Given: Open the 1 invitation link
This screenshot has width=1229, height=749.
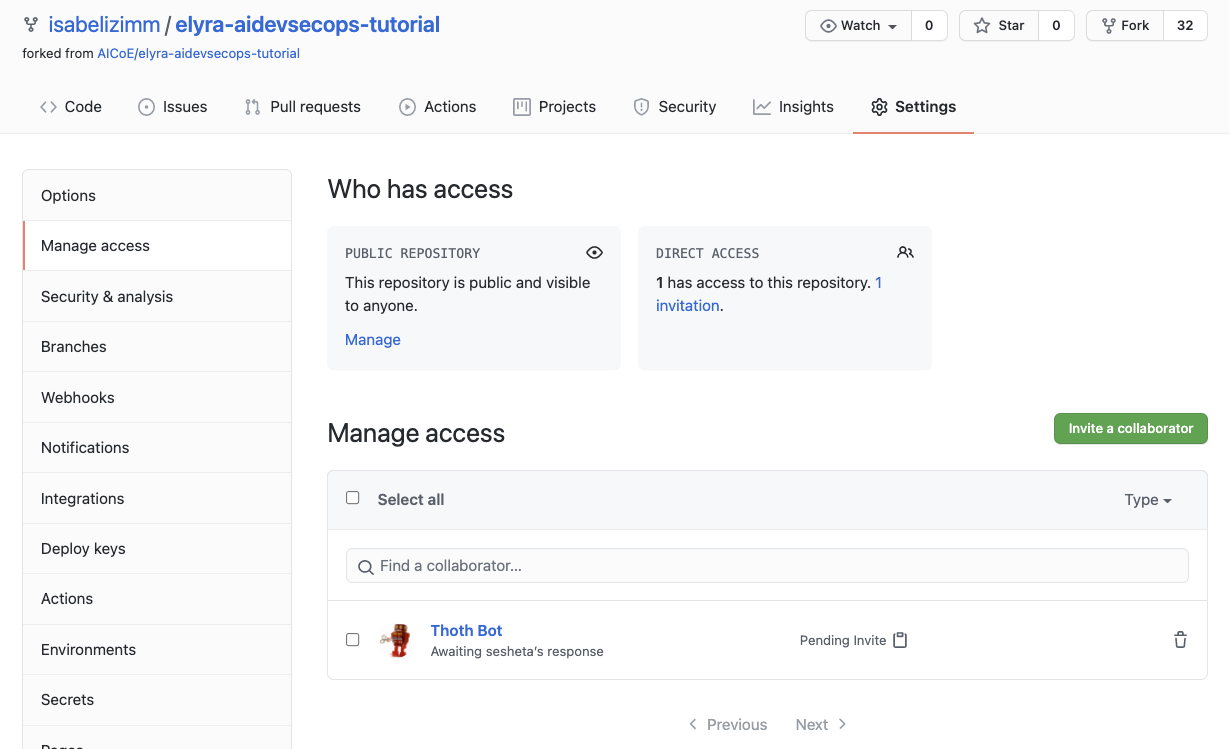Looking at the screenshot, I should coord(688,306).
